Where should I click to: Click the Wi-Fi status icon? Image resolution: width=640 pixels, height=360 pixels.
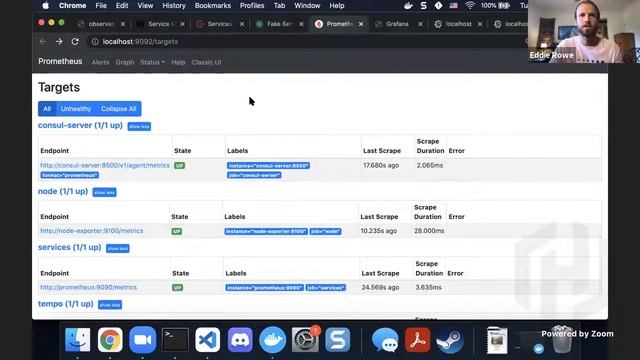point(470,6)
